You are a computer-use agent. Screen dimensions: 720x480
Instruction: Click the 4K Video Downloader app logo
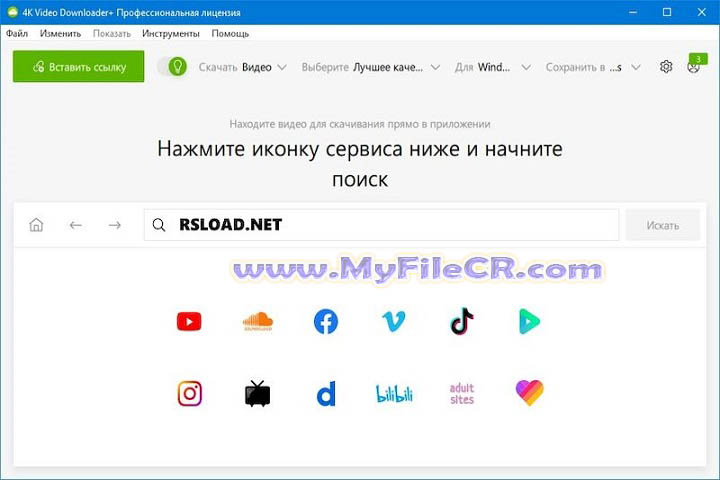12,12
